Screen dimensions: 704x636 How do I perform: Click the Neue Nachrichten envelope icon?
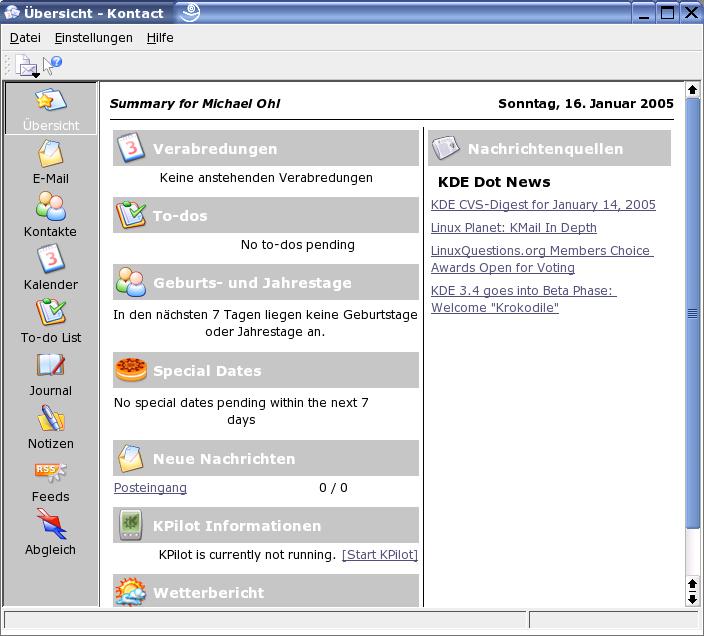point(131,458)
